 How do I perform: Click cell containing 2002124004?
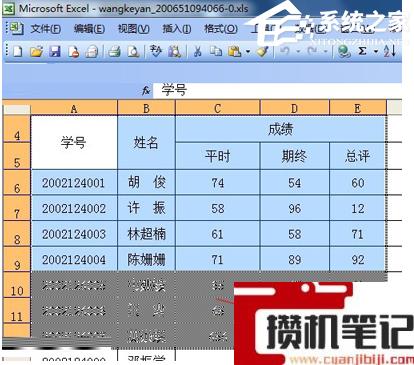(74, 260)
